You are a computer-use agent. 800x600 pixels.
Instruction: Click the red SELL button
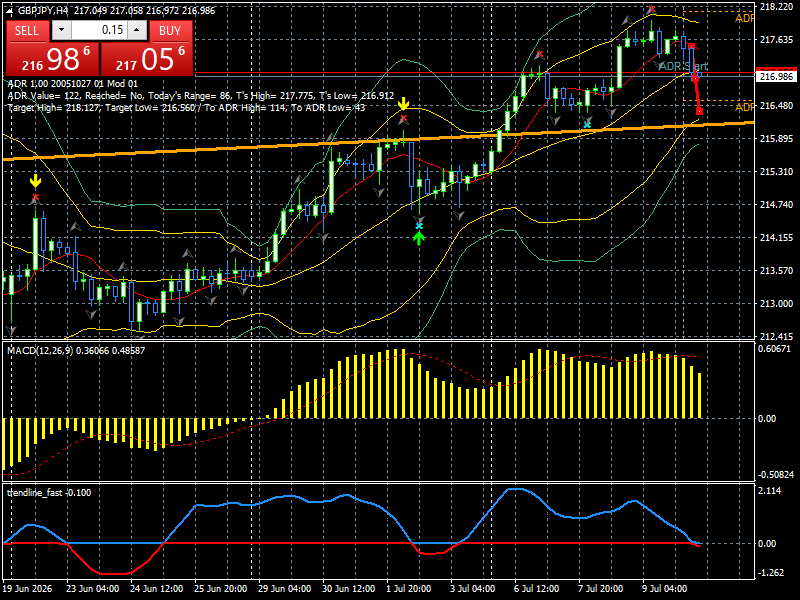pos(27,31)
